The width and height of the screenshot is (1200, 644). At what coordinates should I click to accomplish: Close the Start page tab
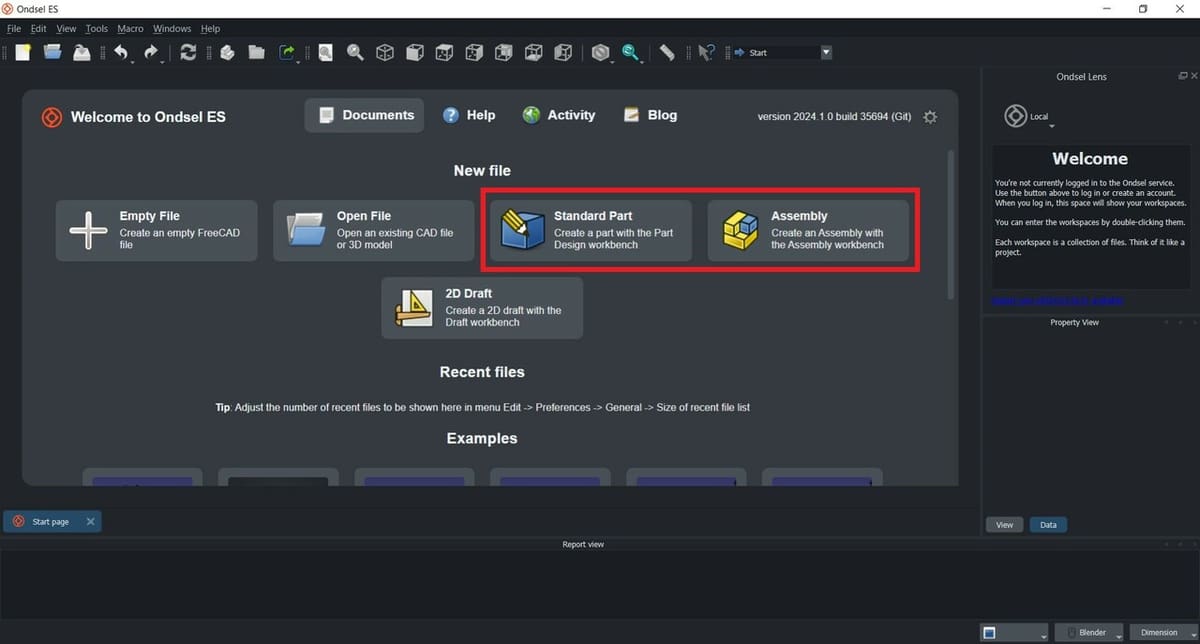(90, 521)
